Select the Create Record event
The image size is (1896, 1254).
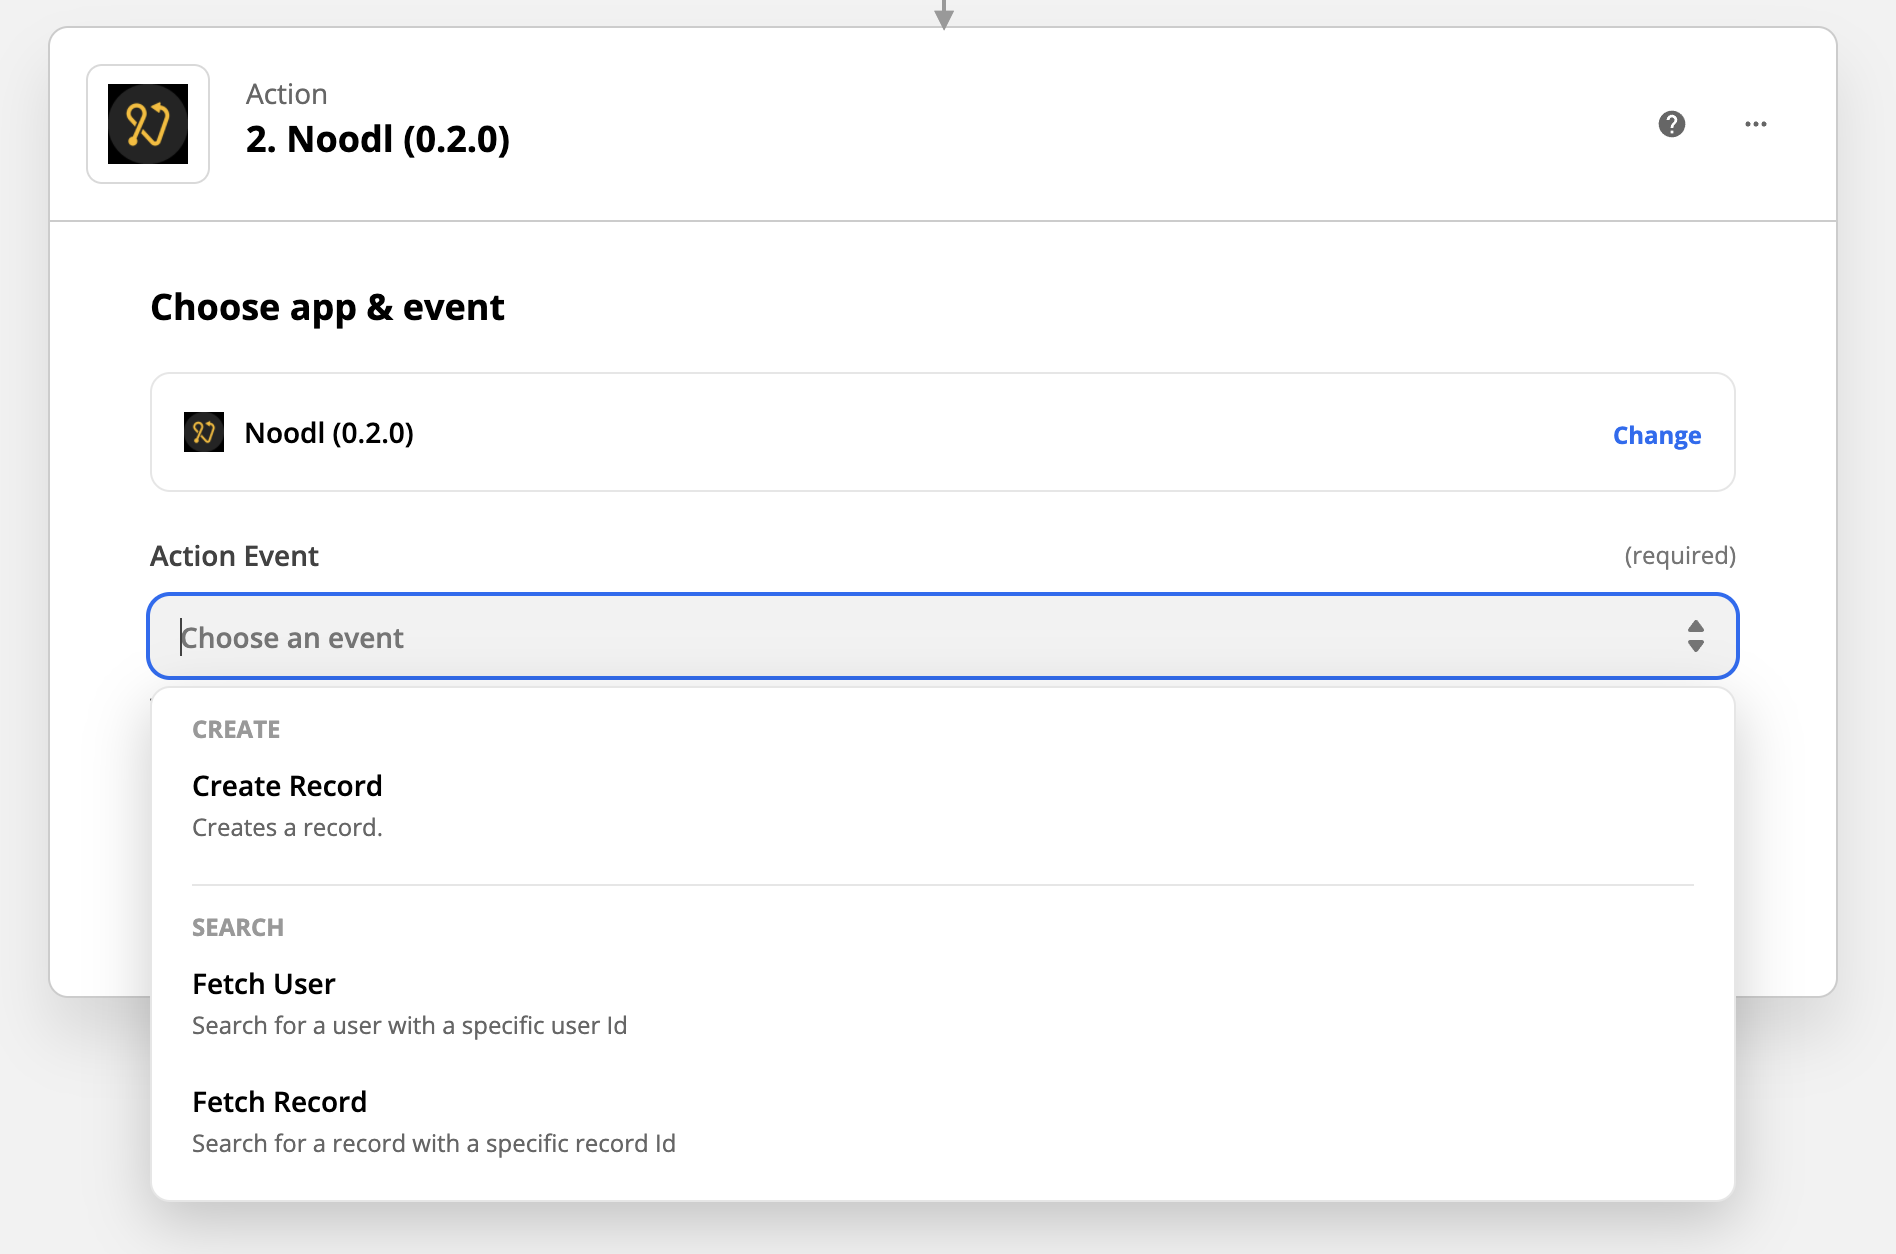click(287, 786)
